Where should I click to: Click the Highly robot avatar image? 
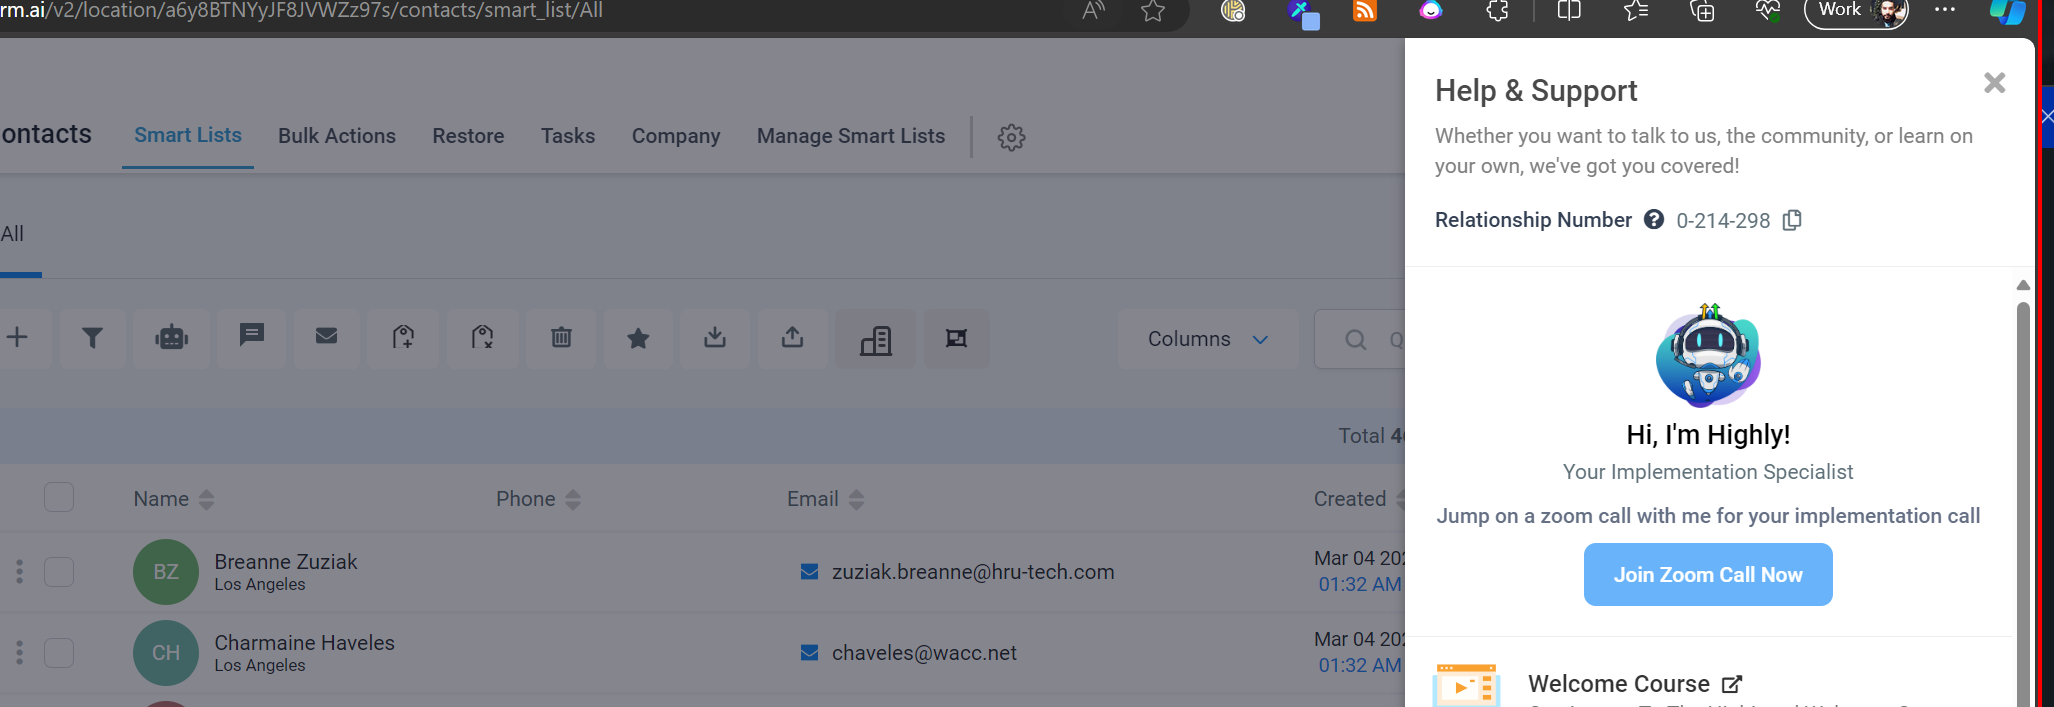[1708, 356]
